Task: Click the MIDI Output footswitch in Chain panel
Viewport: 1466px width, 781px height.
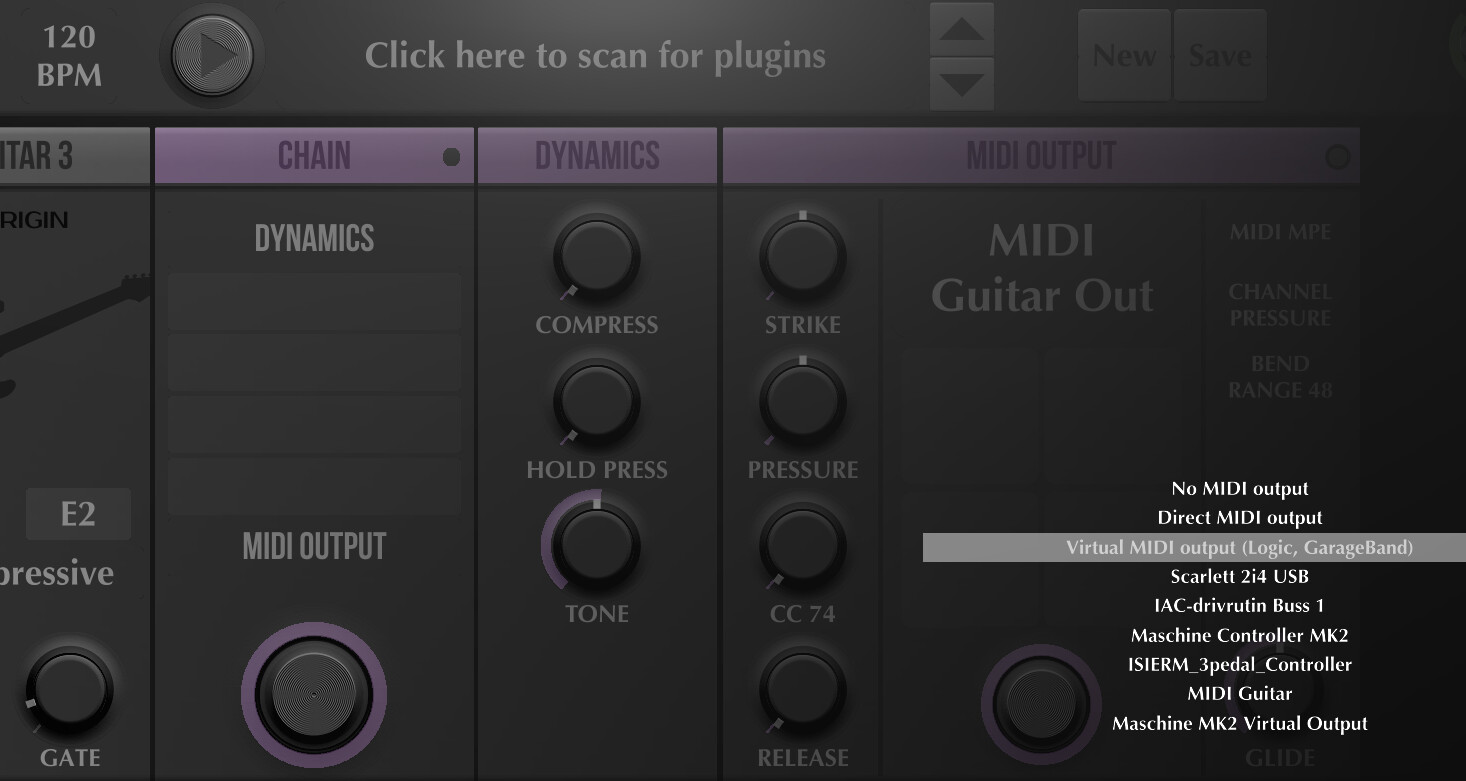Action: [x=313, y=693]
